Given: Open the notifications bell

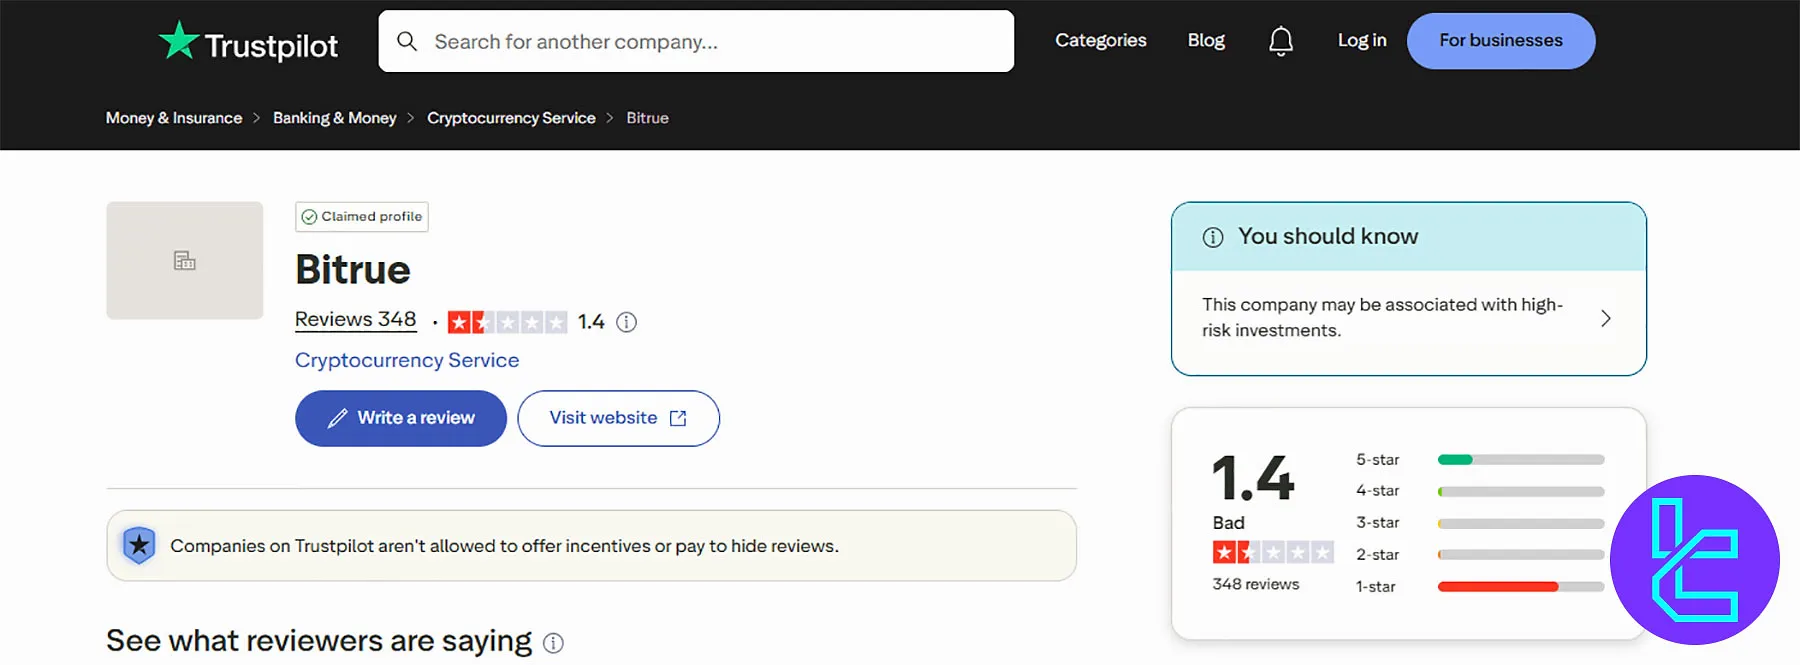Looking at the screenshot, I should click(x=1281, y=41).
